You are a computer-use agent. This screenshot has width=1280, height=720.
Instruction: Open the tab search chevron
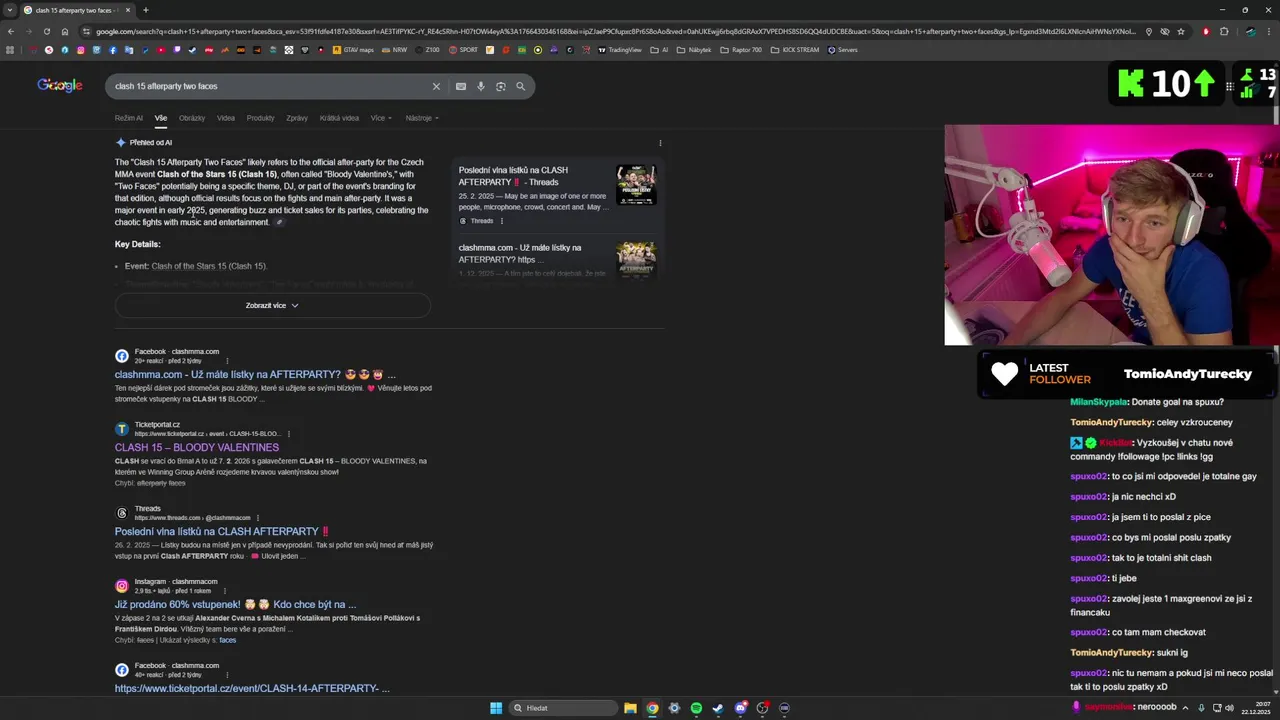pos(10,10)
